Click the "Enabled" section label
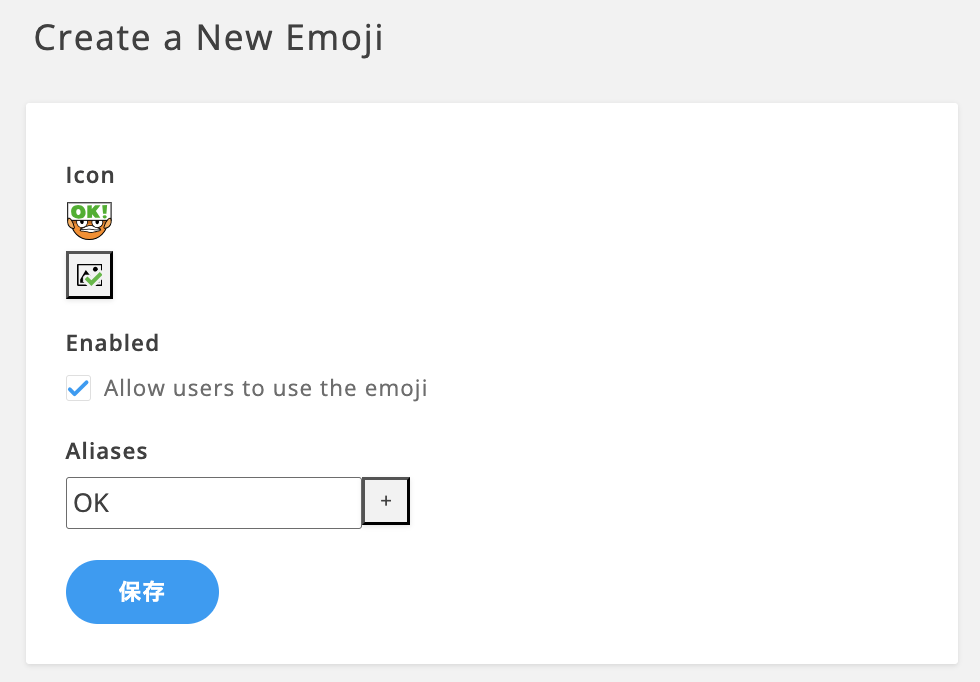The image size is (980, 682). [x=112, y=343]
